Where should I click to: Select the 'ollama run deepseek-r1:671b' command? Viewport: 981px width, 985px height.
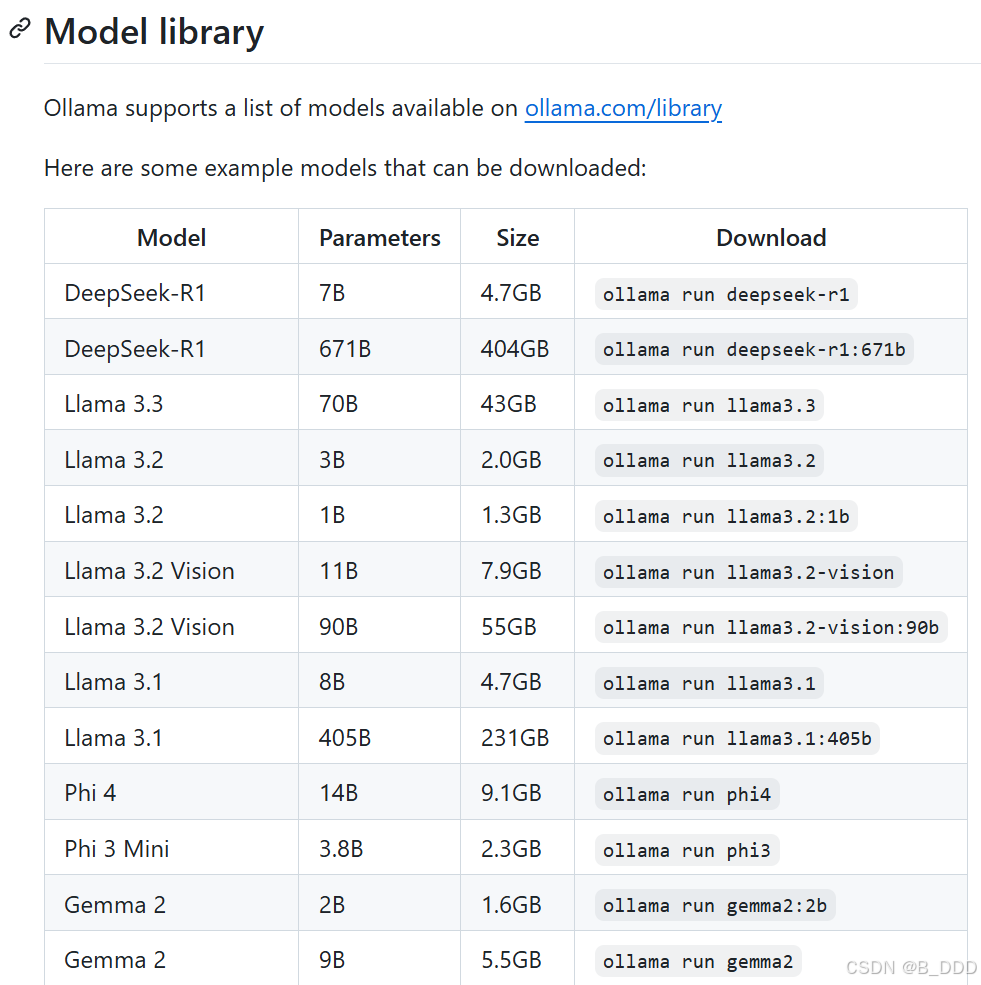754,349
